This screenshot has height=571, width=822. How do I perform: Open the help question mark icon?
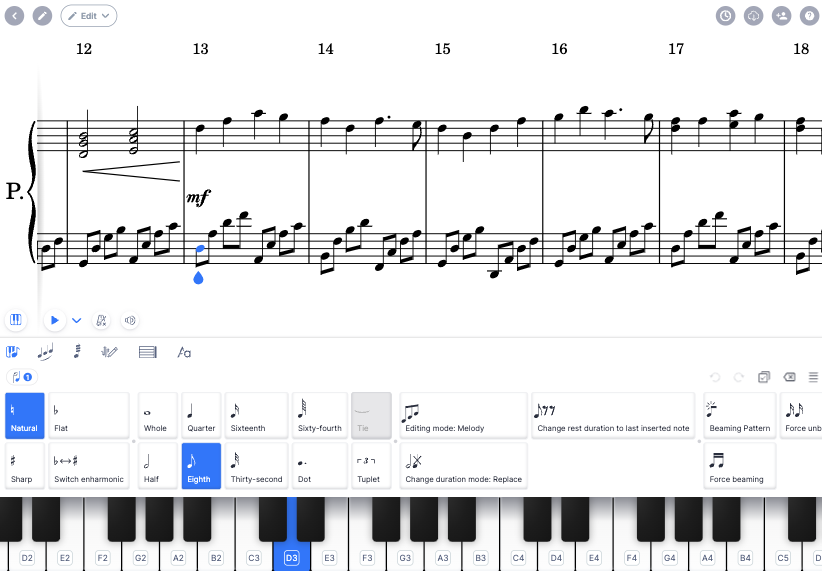[x=809, y=16]
